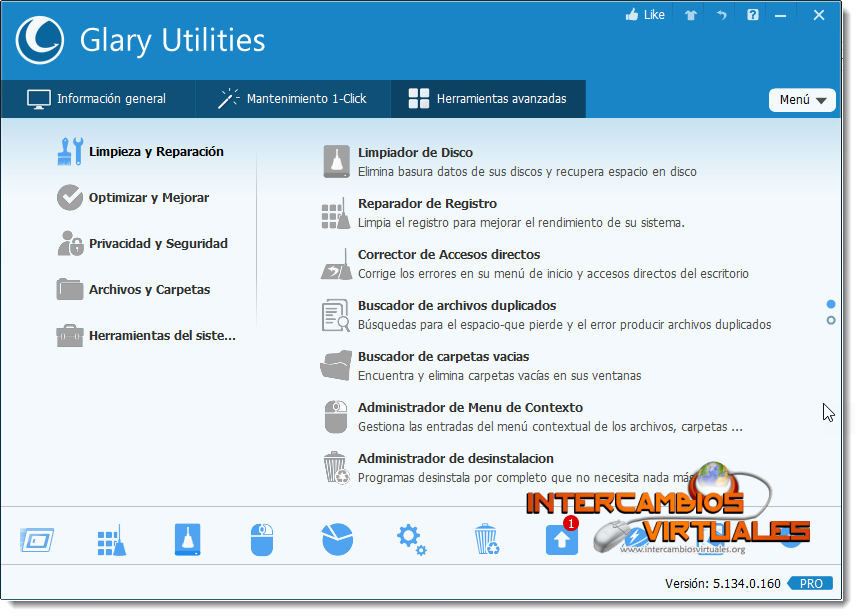Open the mouse context menu dock icon

pyautogui.click(x=262, y=540)
